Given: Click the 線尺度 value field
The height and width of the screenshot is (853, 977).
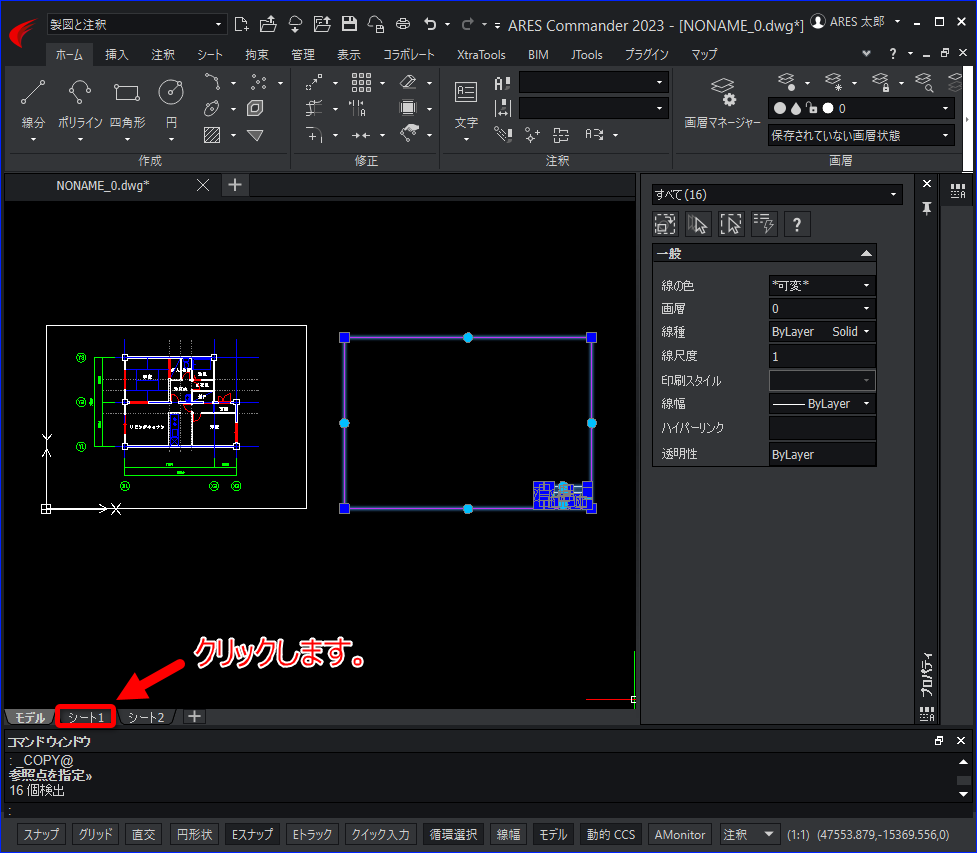Looking at the screenshot, I should [x=822, y=356].
